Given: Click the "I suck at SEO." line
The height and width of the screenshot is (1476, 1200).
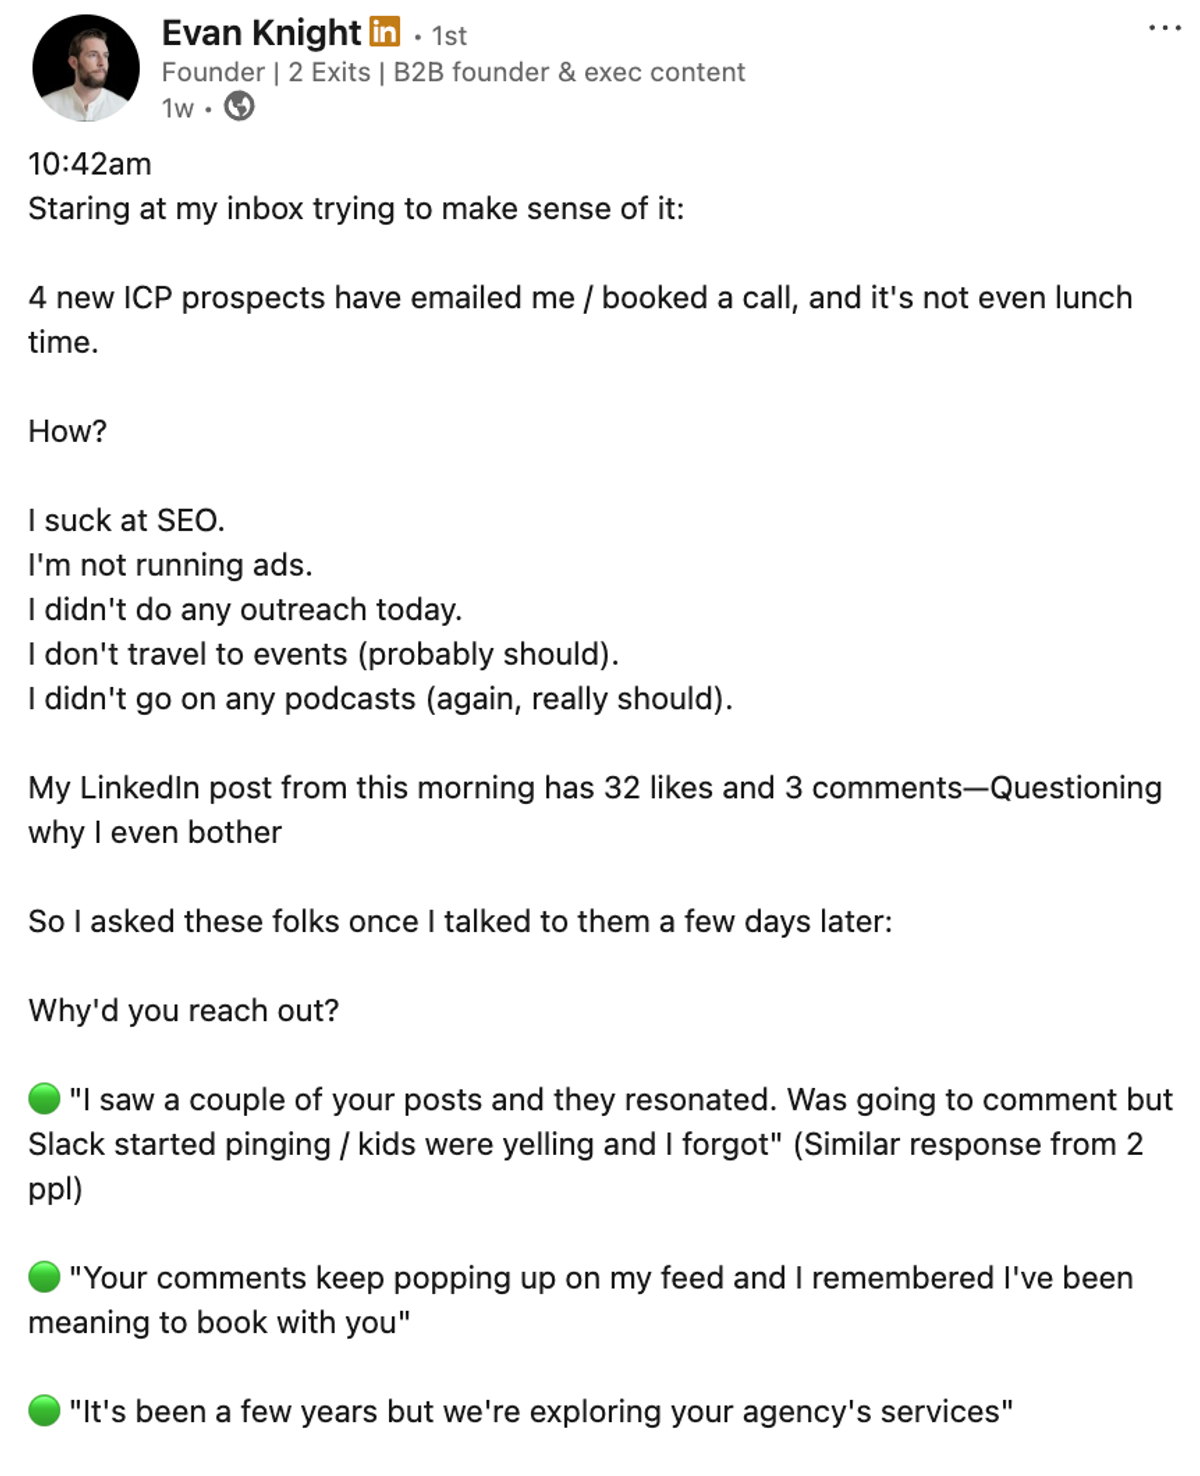Looking at the screenshot, I should click(x=126, y=520).
